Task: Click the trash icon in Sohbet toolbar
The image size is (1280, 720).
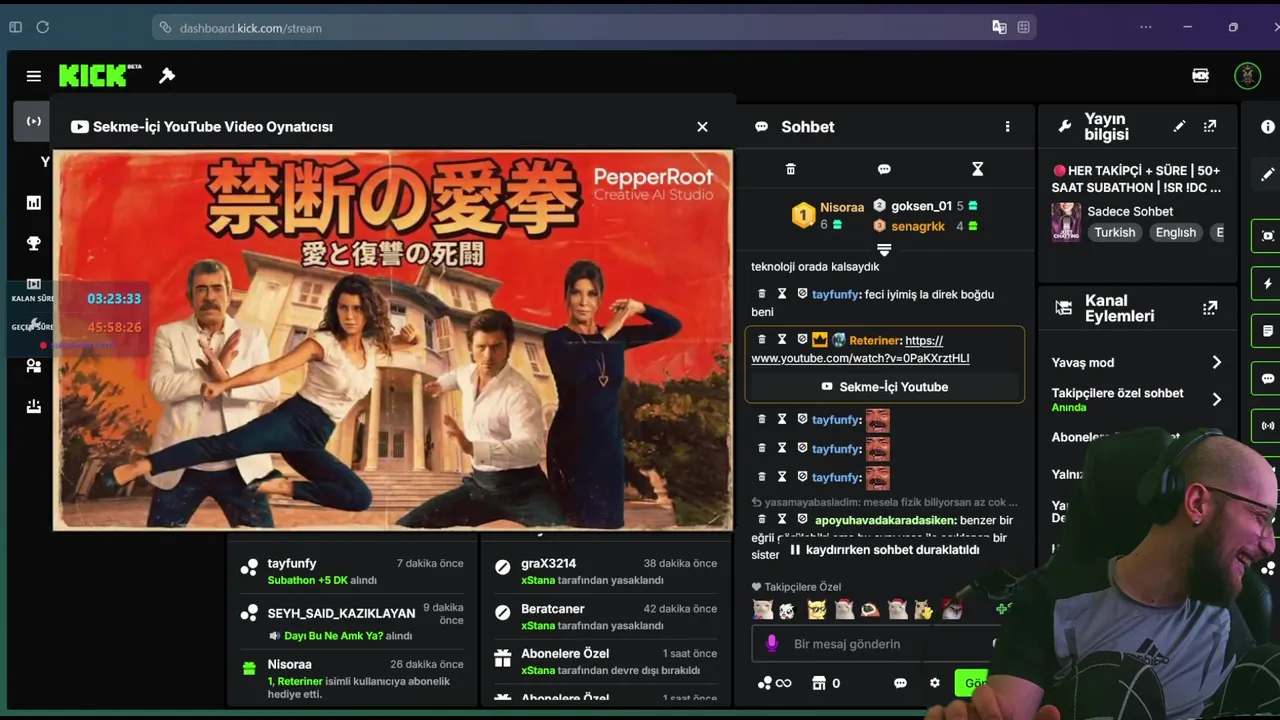Action: coord(790,169)
